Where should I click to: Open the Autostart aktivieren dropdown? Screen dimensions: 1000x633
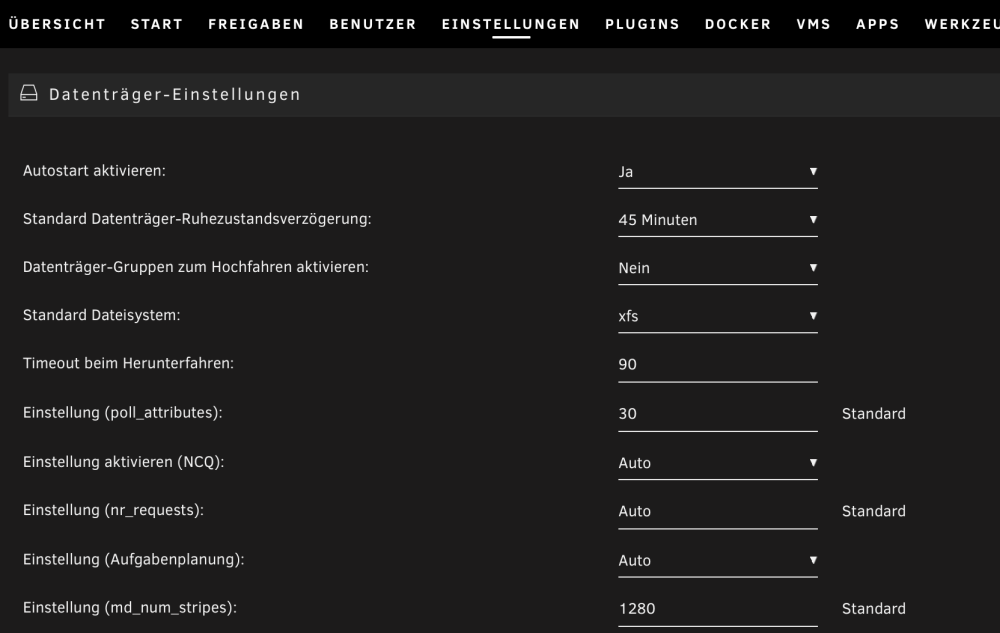click(x=717, y=172)
